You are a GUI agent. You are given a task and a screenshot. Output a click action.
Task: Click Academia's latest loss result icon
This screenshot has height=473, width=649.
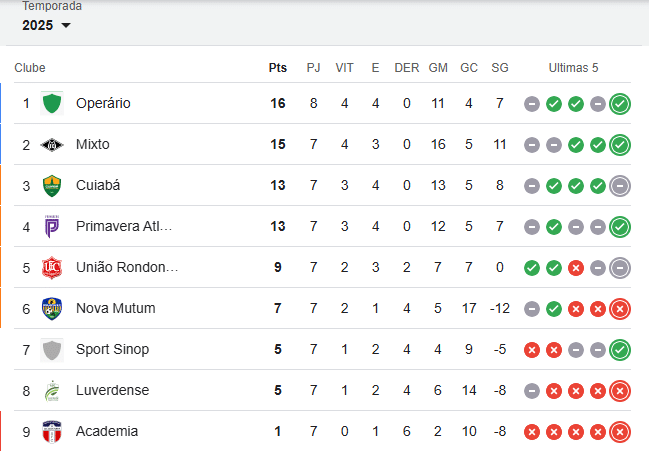pyautogui.click(x=620, y=431)
